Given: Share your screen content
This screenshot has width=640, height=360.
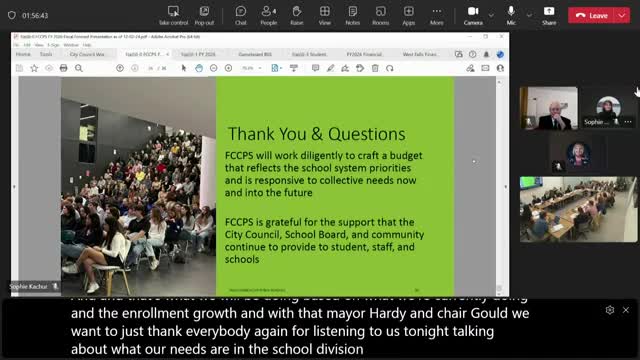Looking at the screenshot, I should 549,16.
